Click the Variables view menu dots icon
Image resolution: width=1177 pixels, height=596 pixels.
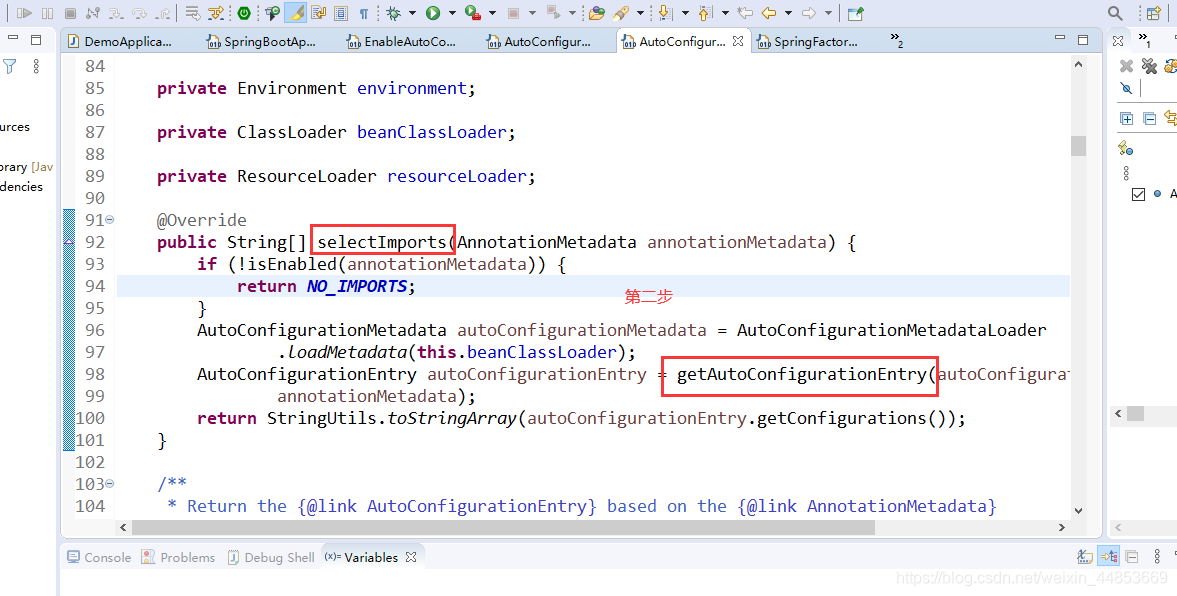click(1157, 556)
